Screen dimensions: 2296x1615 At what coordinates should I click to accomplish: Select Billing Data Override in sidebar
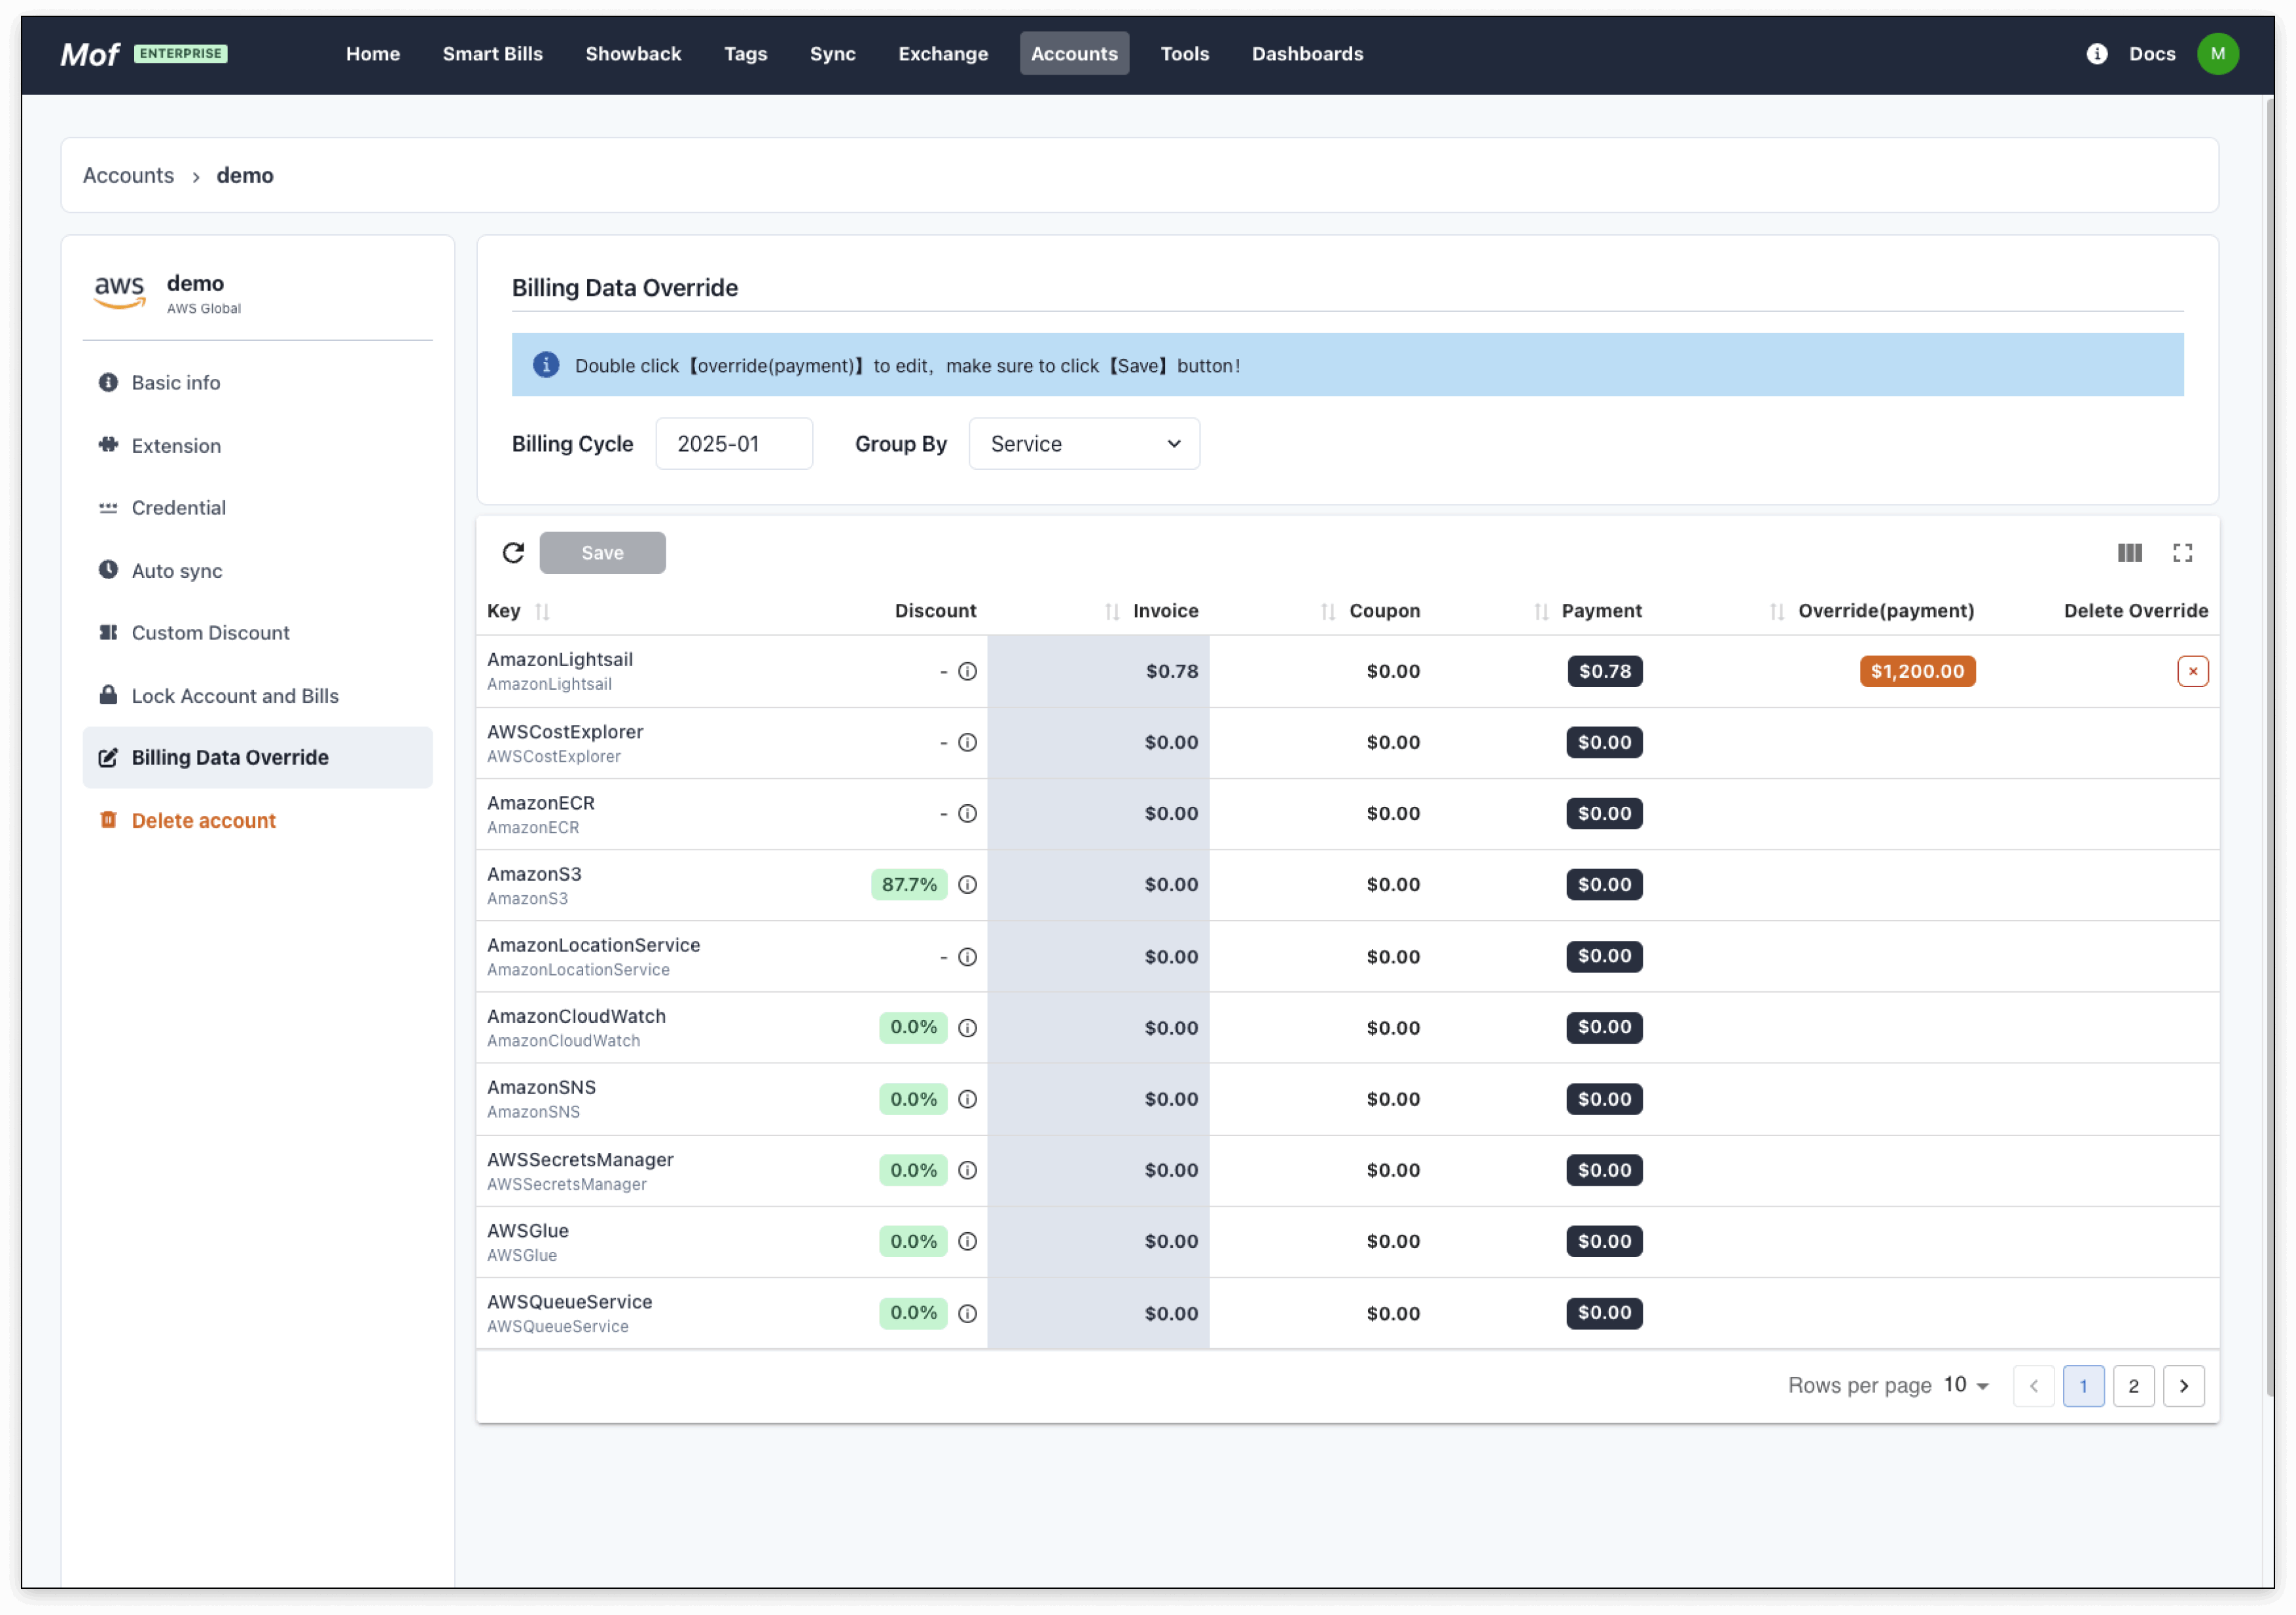[258, 758]
